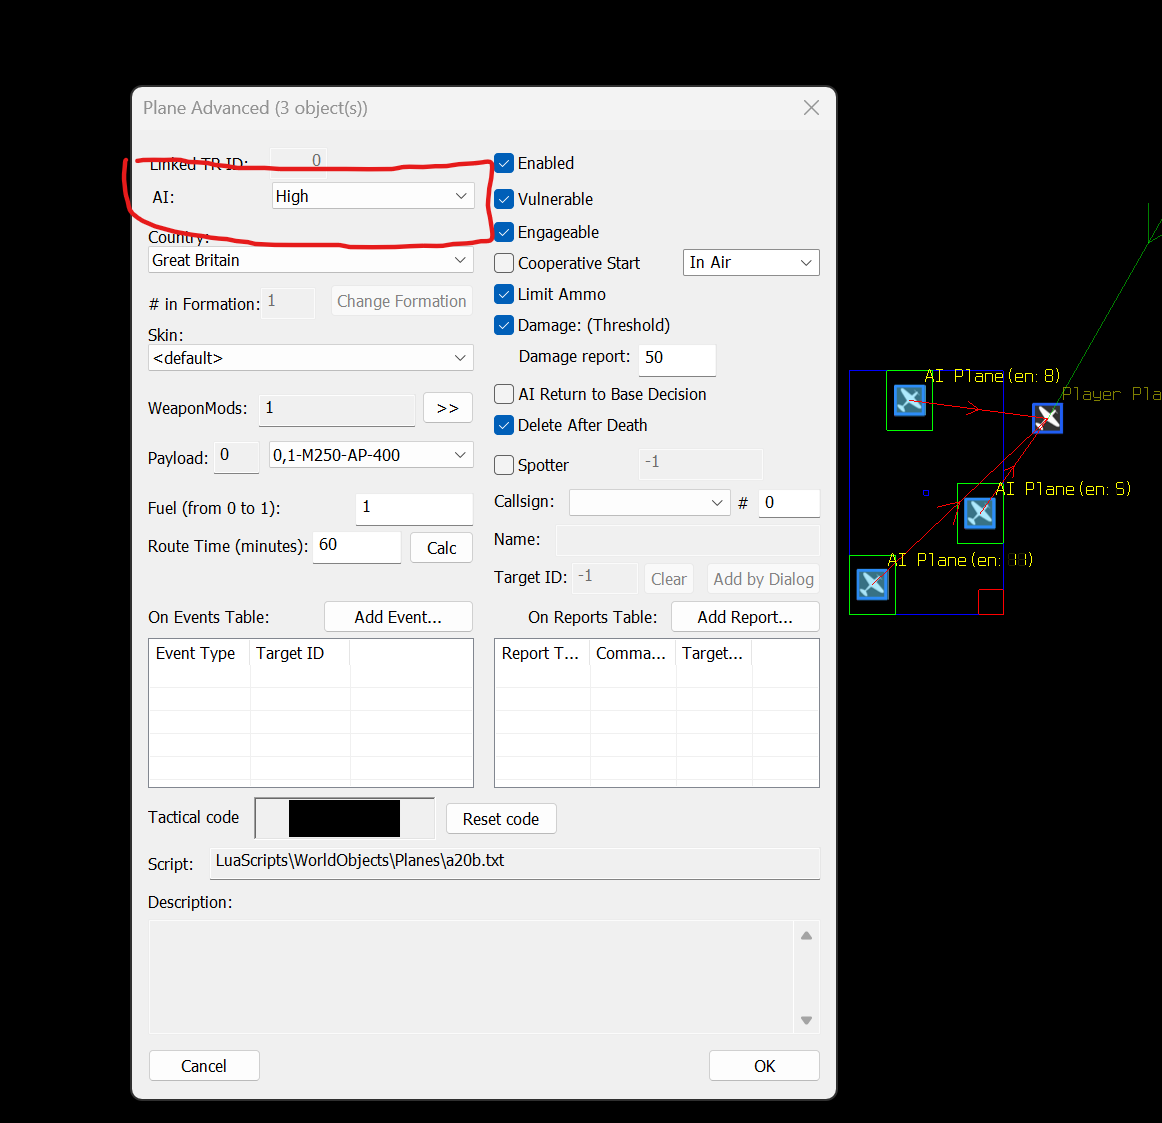Click the description scroll down arrow

click(806, 1021)
